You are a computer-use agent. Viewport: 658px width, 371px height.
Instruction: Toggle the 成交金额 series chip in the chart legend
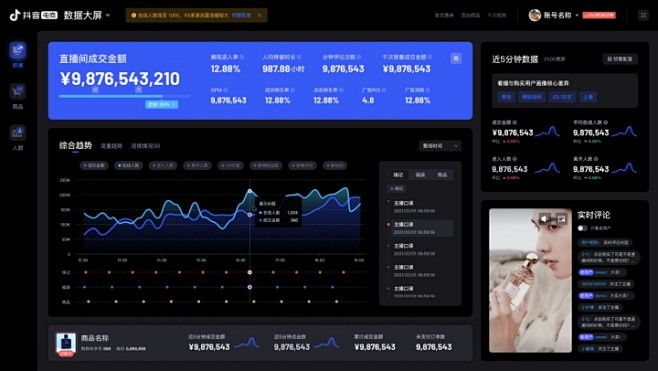[94, 165]
